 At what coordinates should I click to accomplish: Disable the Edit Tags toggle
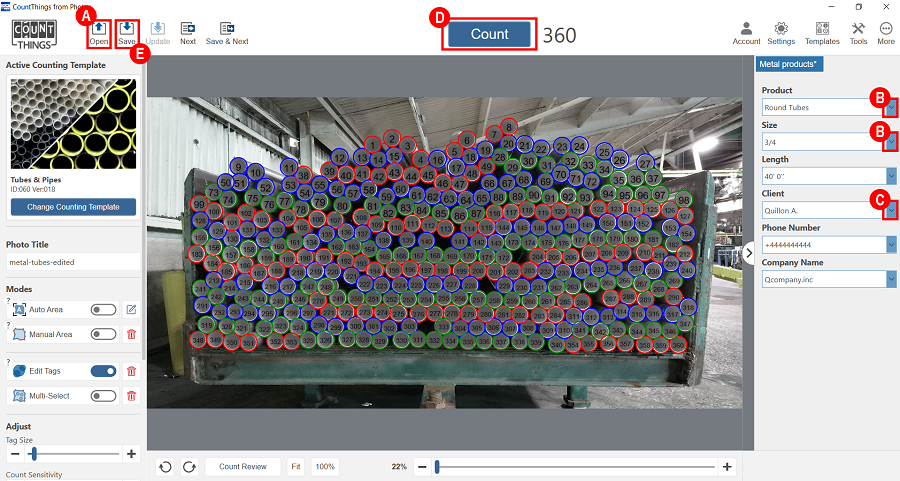103,371
